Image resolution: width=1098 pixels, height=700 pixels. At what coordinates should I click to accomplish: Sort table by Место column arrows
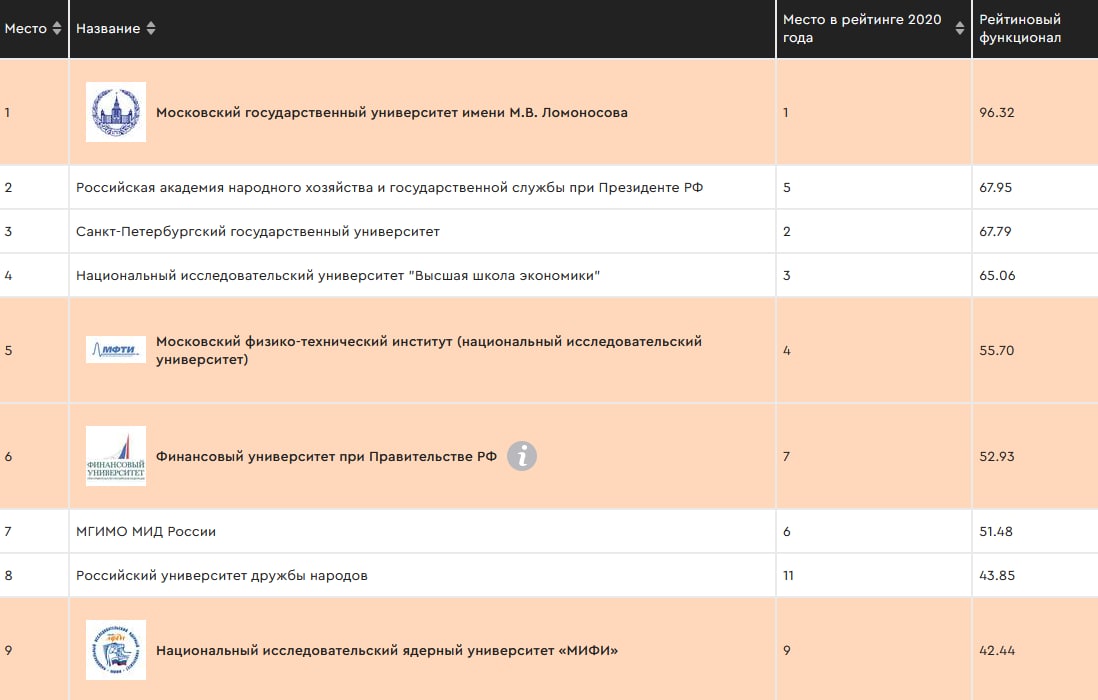pos(57,29)
